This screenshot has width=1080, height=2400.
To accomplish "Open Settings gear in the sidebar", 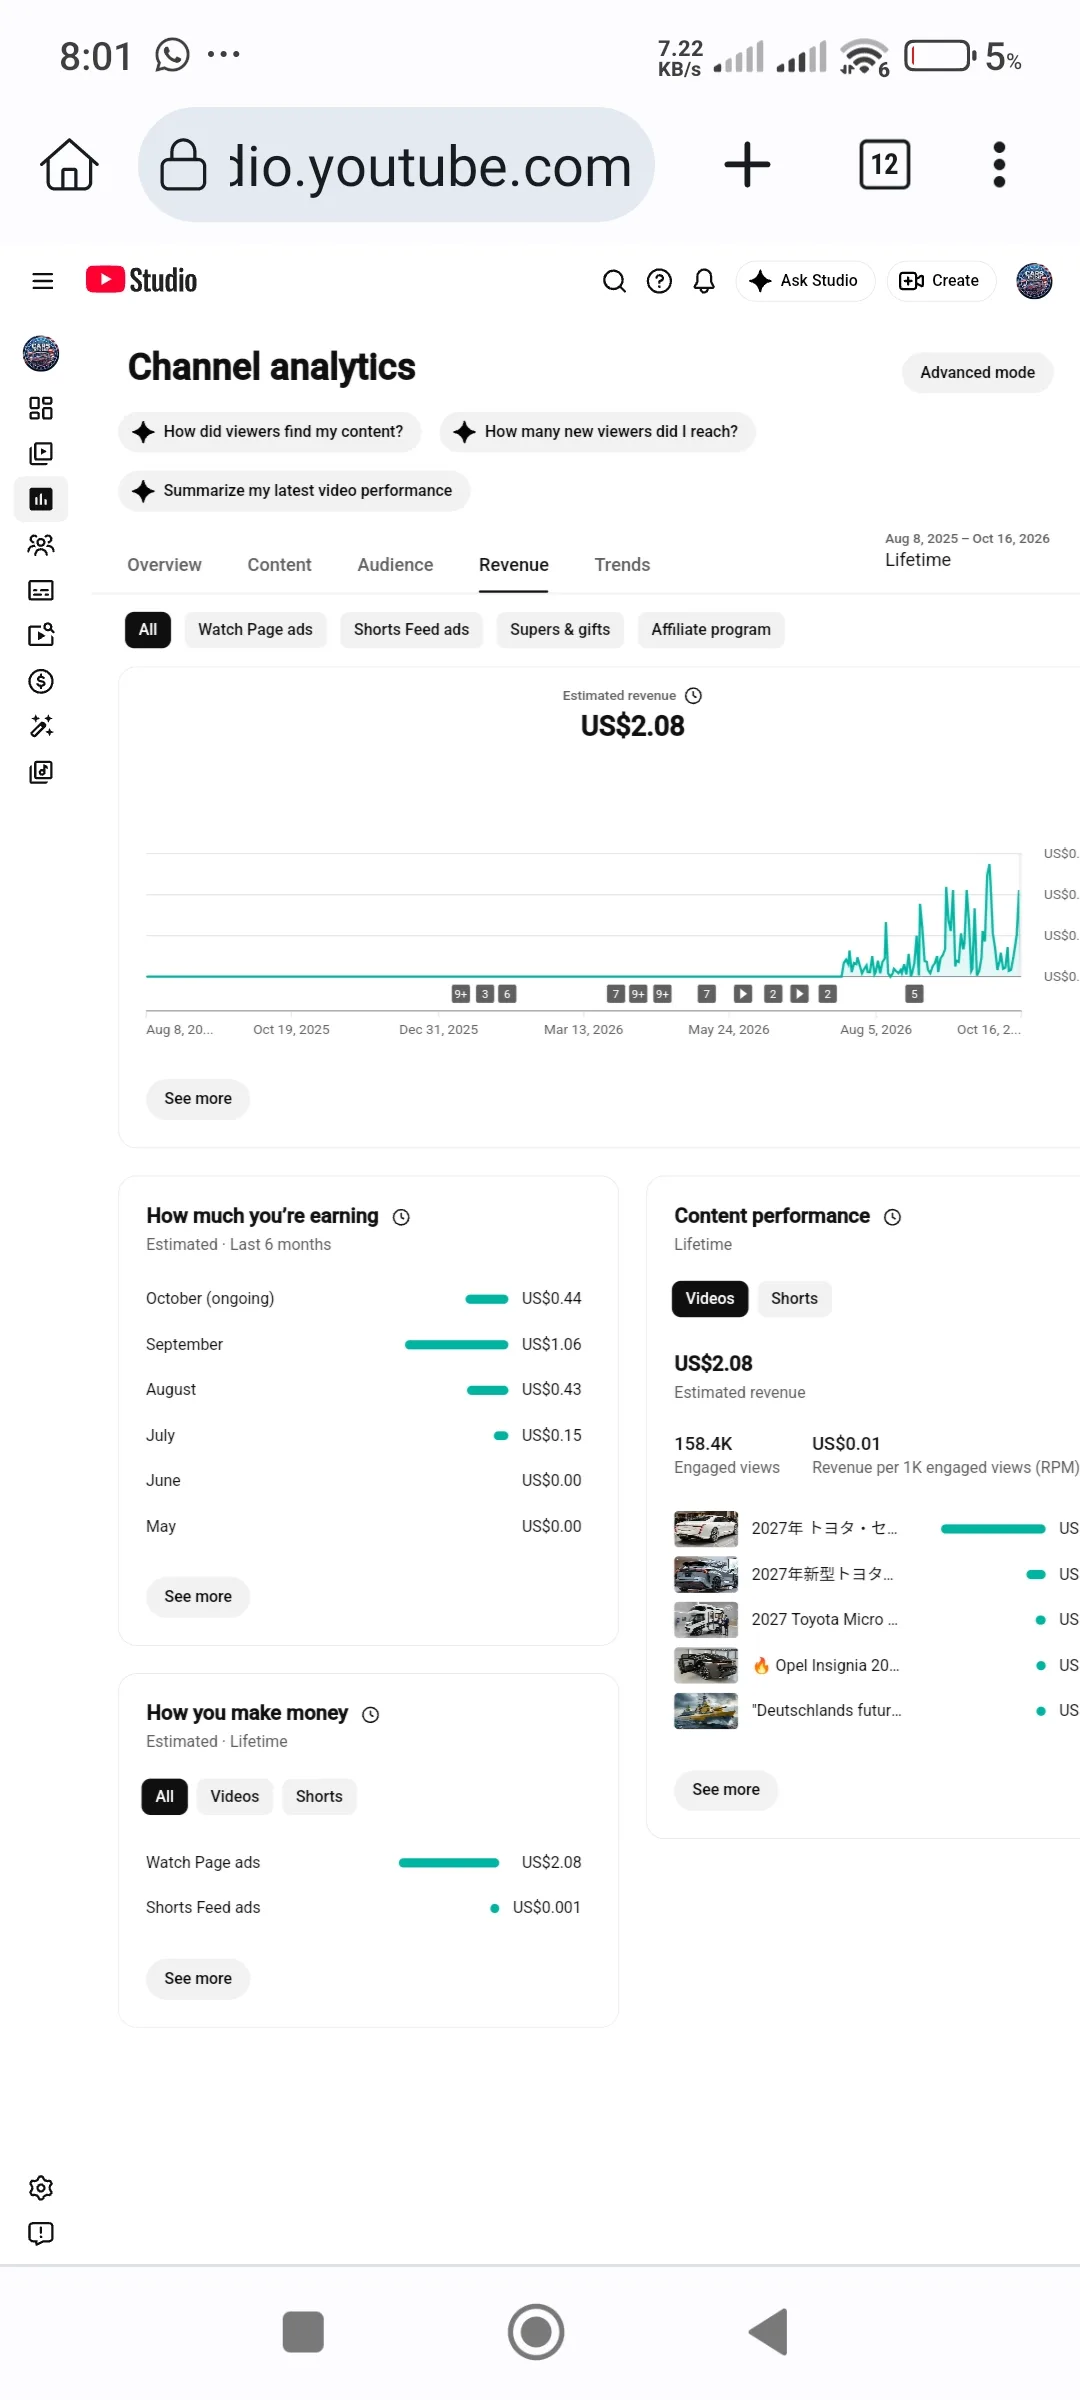I will pyautogui.click(x=41, y=2188).
